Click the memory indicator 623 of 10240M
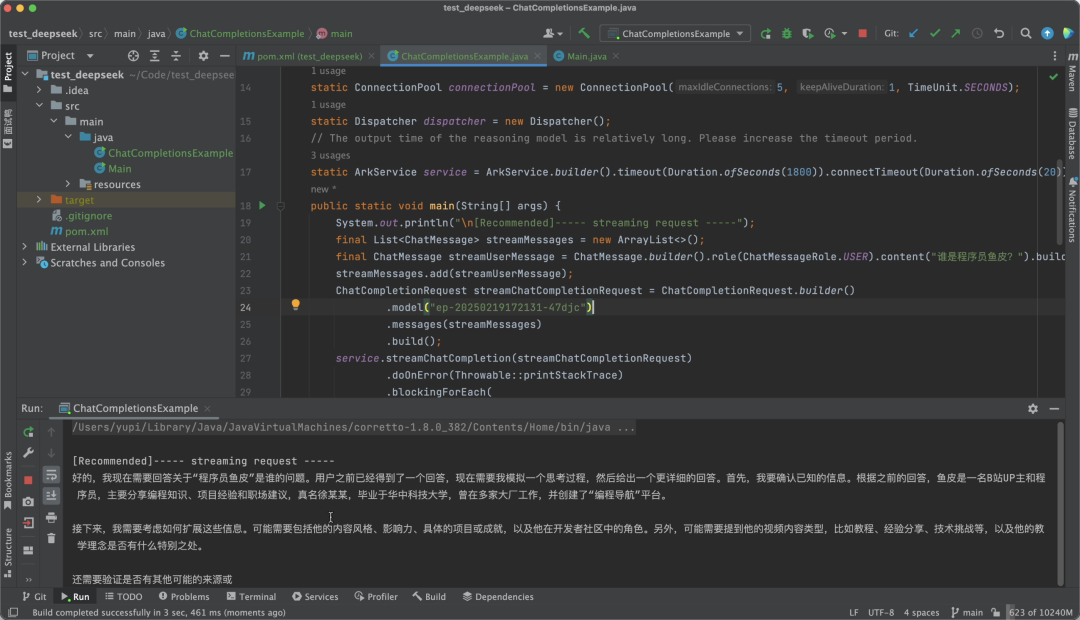This screenshot has height=620, width=1080. pos(1040,612)
